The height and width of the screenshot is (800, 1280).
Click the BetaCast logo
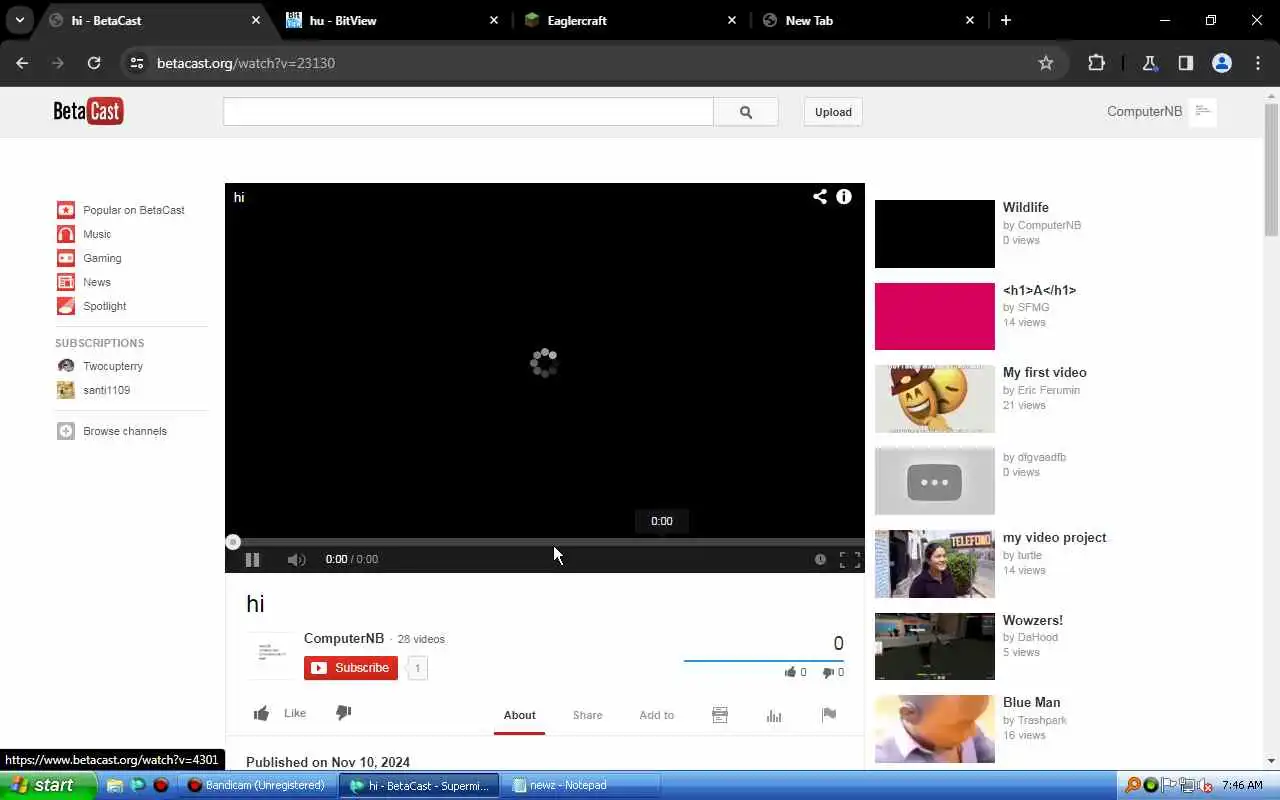click(88, 111)
